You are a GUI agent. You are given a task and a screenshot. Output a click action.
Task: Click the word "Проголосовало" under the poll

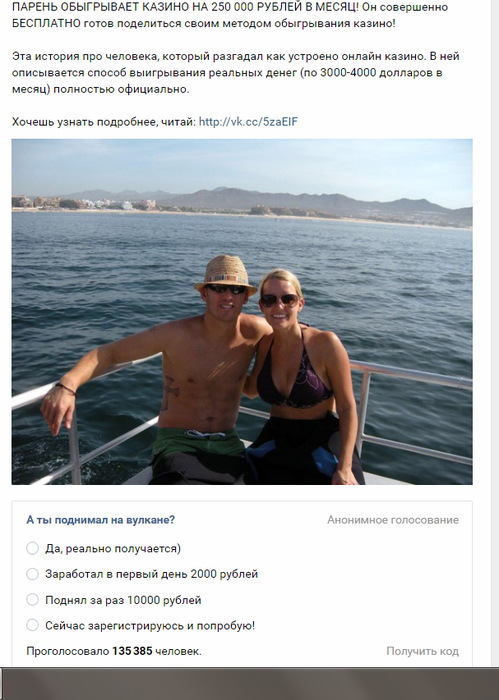[68, 651]
